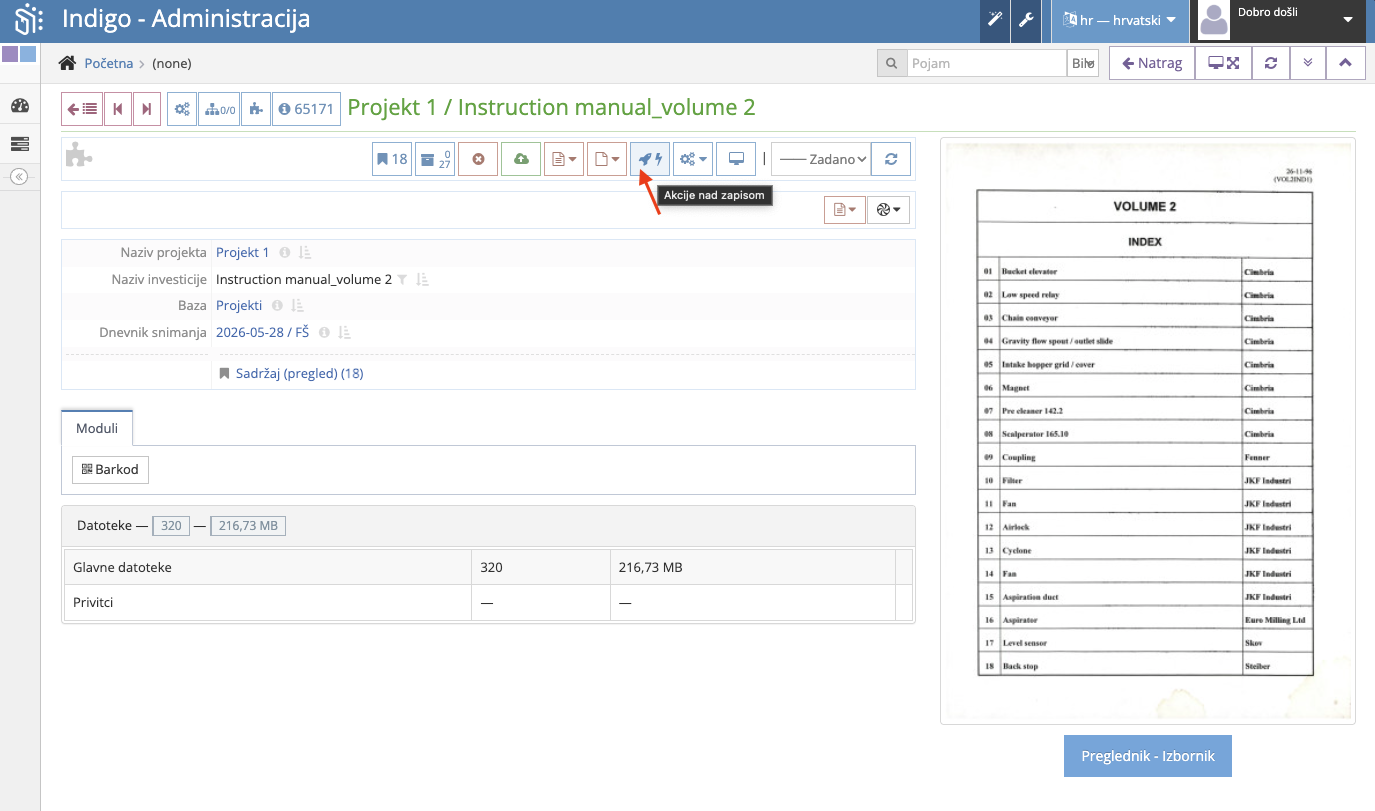The height and width of the screenshot is (811, 1375).
Task: Open the Početna breadcrumb link
Action: 109,63
